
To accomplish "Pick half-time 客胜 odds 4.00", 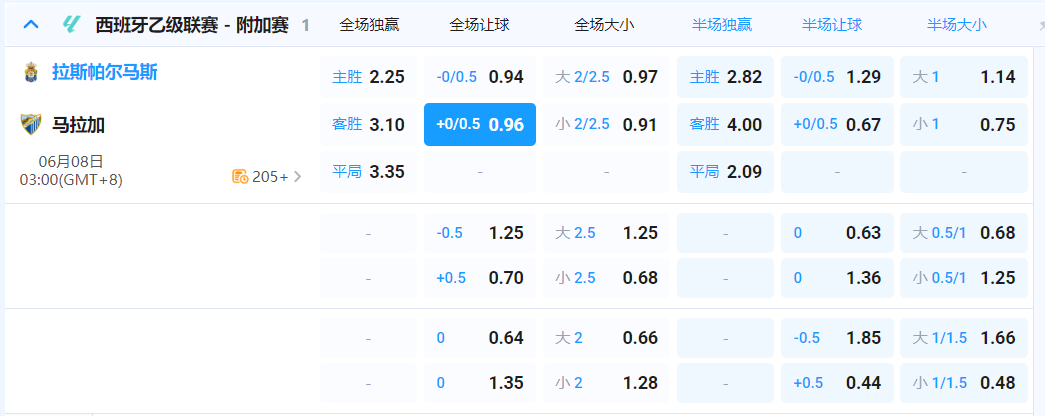I will pos(725,125).
